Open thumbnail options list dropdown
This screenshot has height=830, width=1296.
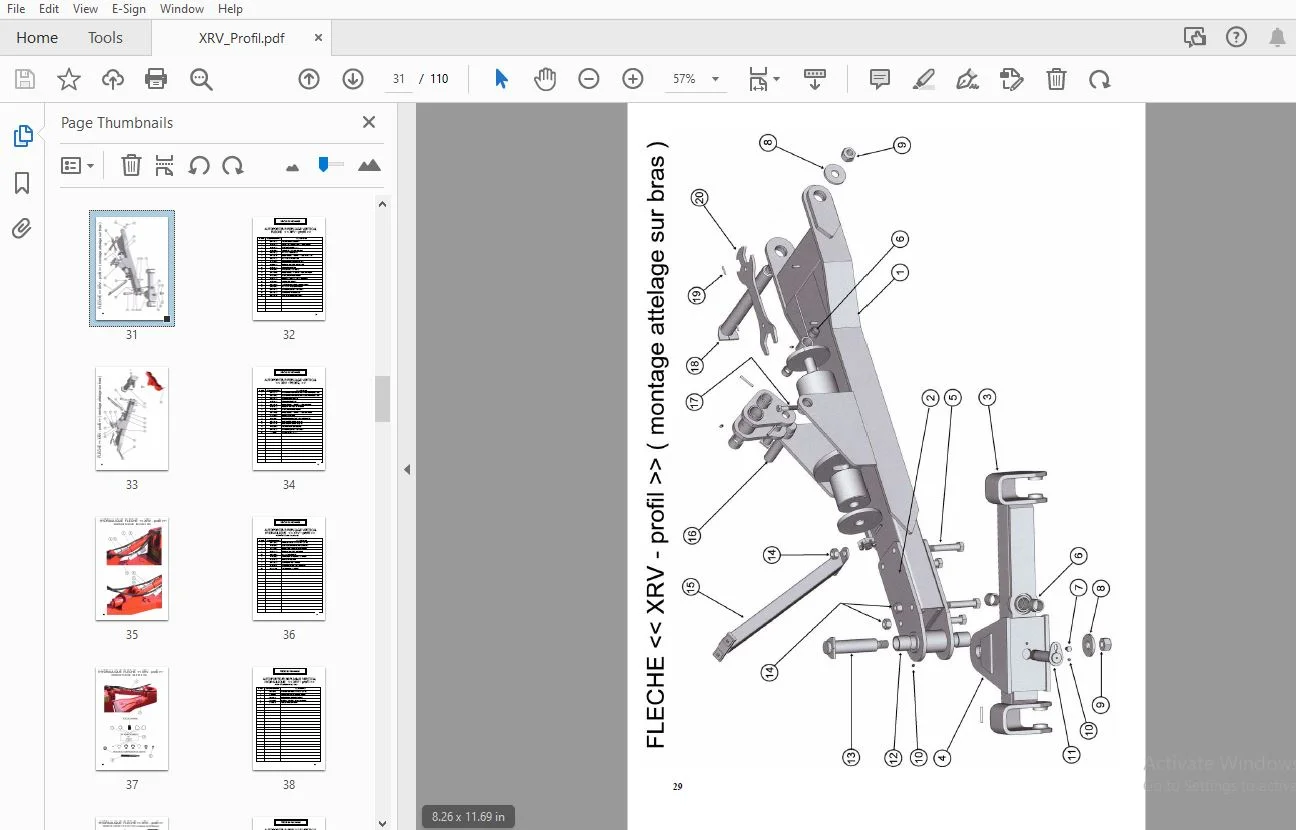[x=77, y=166]
